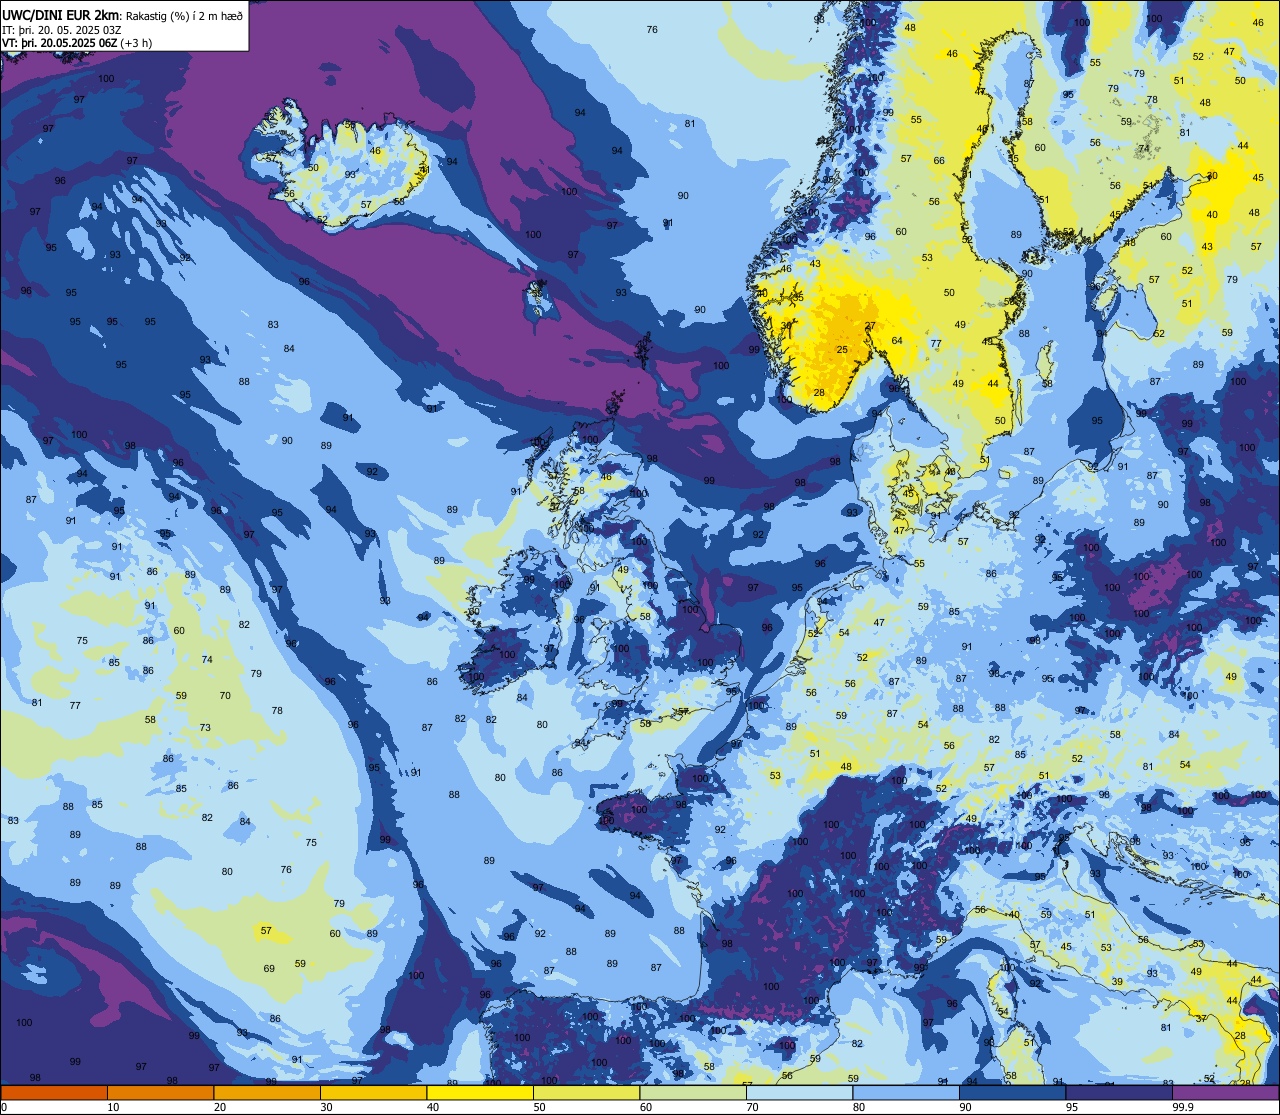
Task: Click the 70–80 % pale blue legend swatch
Action: [799, 1092]
